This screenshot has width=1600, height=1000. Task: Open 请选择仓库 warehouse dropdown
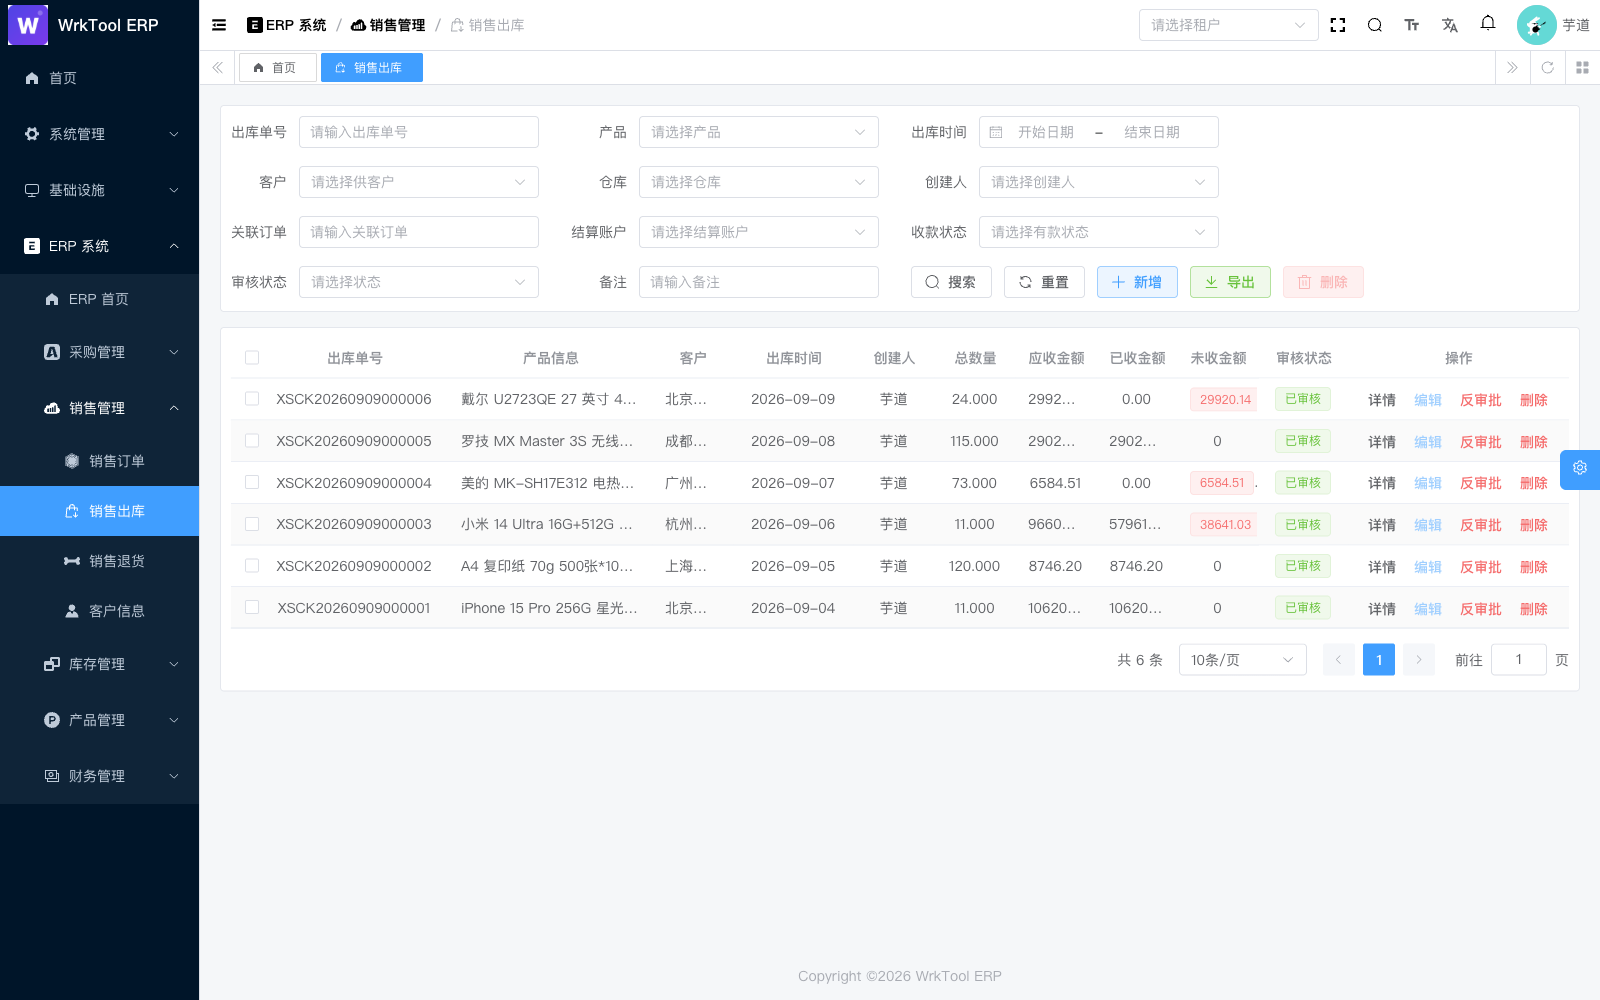click(x=758, y=182)
